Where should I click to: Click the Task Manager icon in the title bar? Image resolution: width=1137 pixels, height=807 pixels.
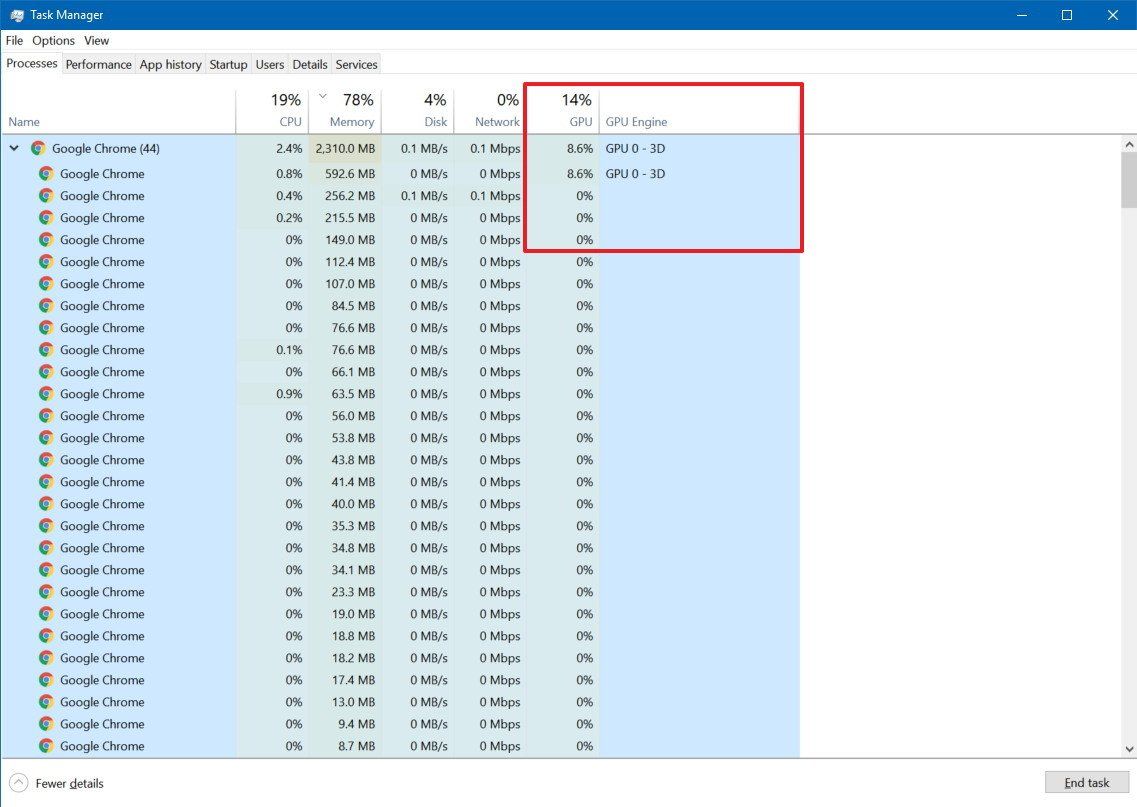[16, 14]
